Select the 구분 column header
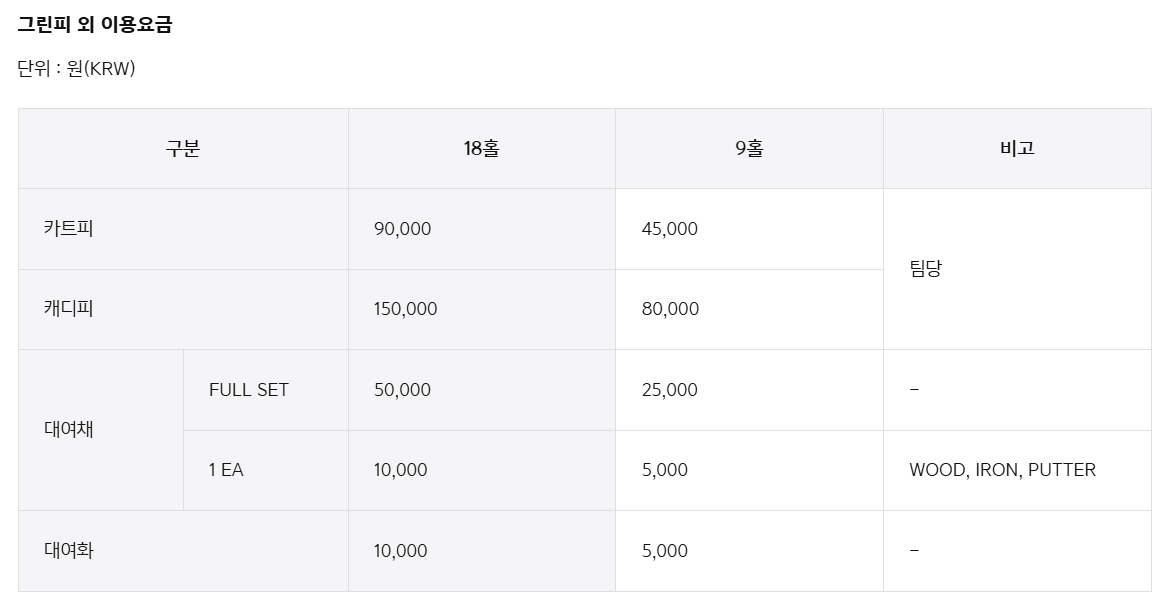 tap(183, 149)
